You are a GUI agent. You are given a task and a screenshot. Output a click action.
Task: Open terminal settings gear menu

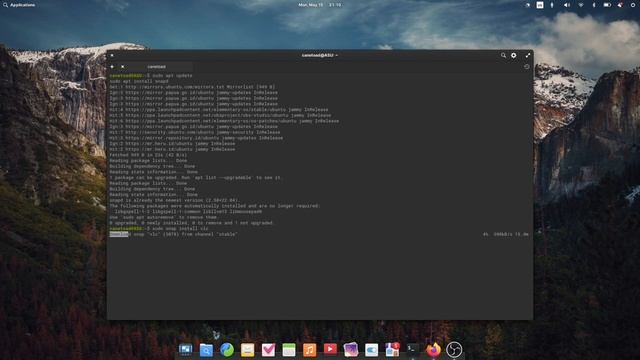513,56
